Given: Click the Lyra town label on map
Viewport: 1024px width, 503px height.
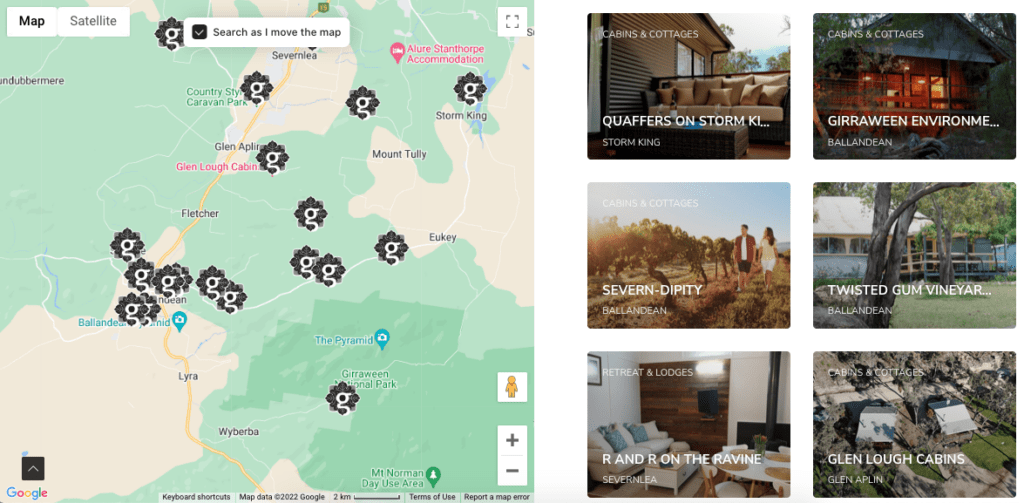Looking at the screenshot, I should point(187,377).
